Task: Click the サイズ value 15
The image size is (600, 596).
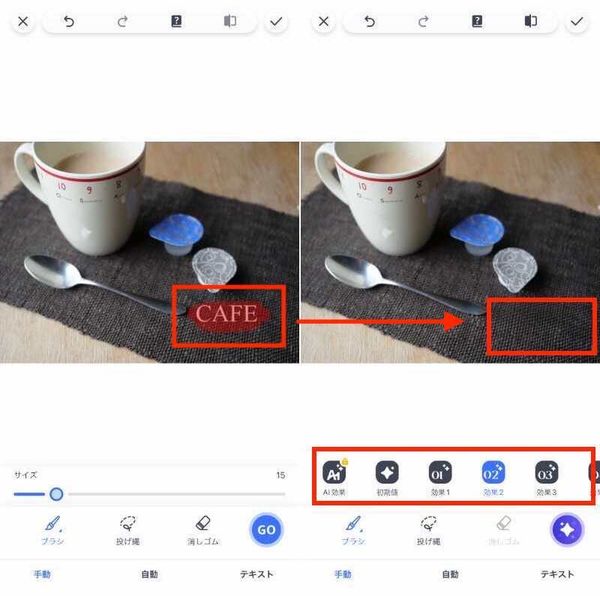Action: 280,475
